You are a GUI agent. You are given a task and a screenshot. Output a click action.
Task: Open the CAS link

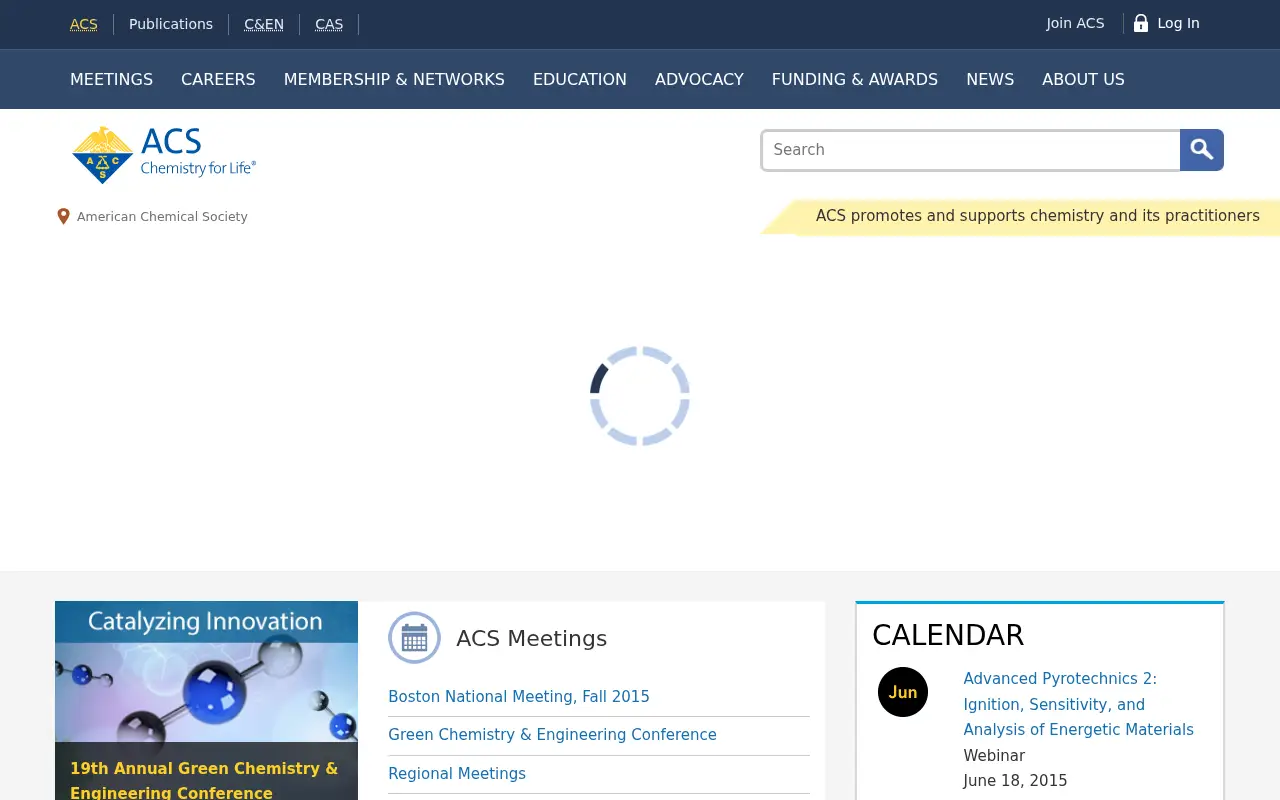[x=329, y=24]
